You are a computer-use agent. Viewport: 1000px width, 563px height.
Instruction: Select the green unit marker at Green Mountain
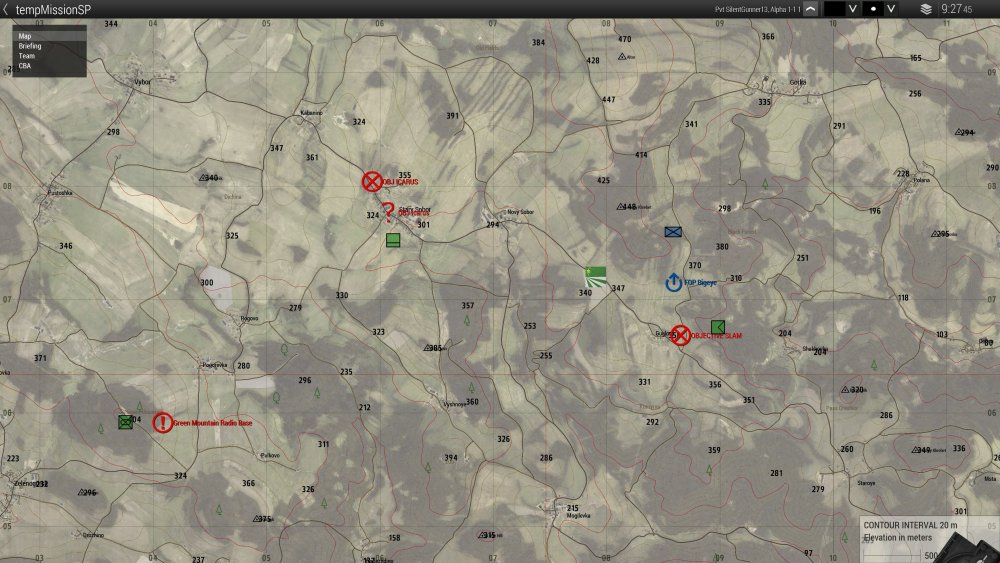tap(125, 422)
